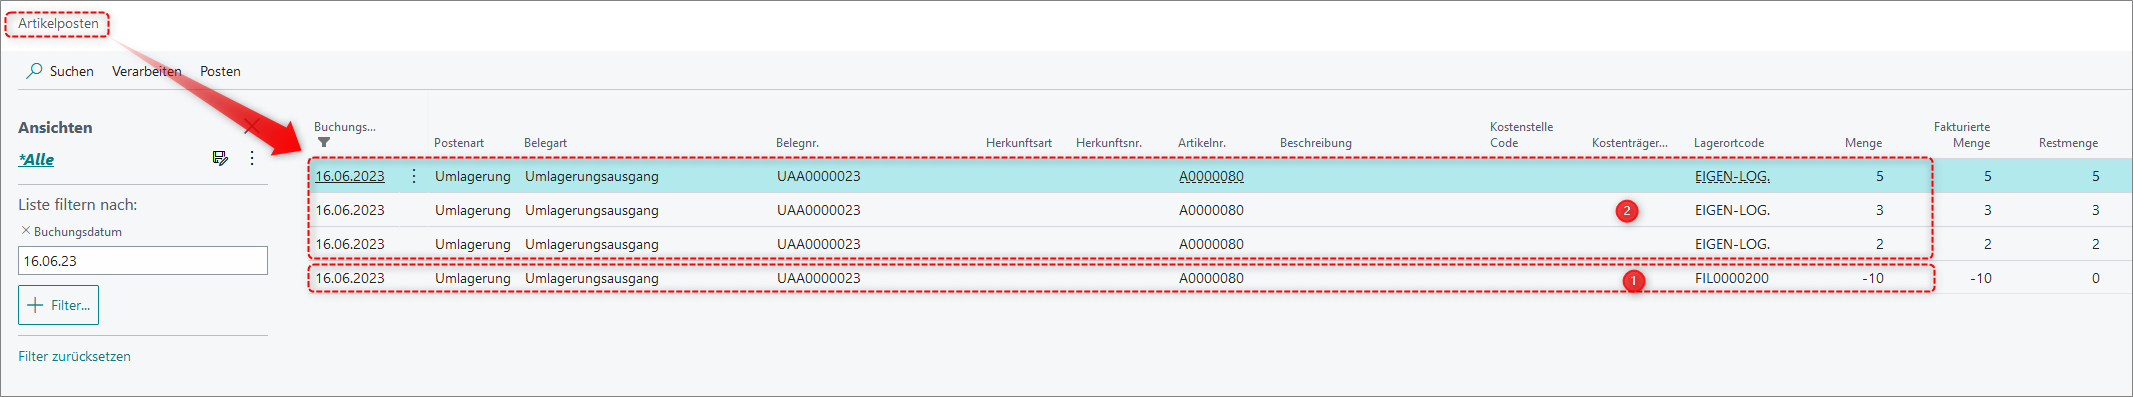Select Menge value 2 in third row

coord(1879,244)
